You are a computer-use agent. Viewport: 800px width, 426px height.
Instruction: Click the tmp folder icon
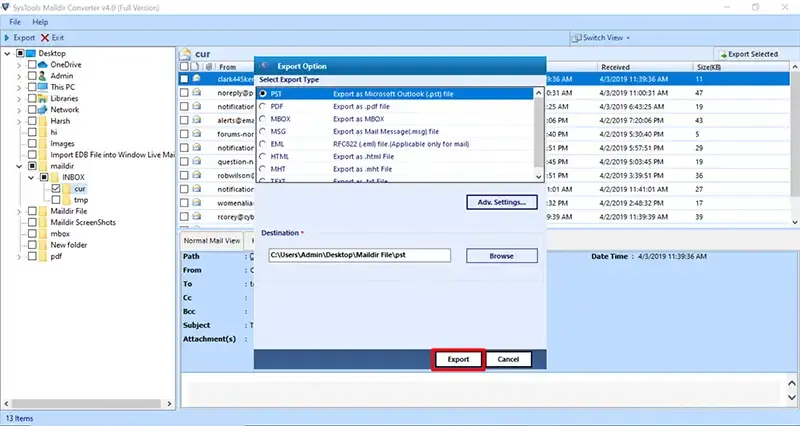pos(67,200)
